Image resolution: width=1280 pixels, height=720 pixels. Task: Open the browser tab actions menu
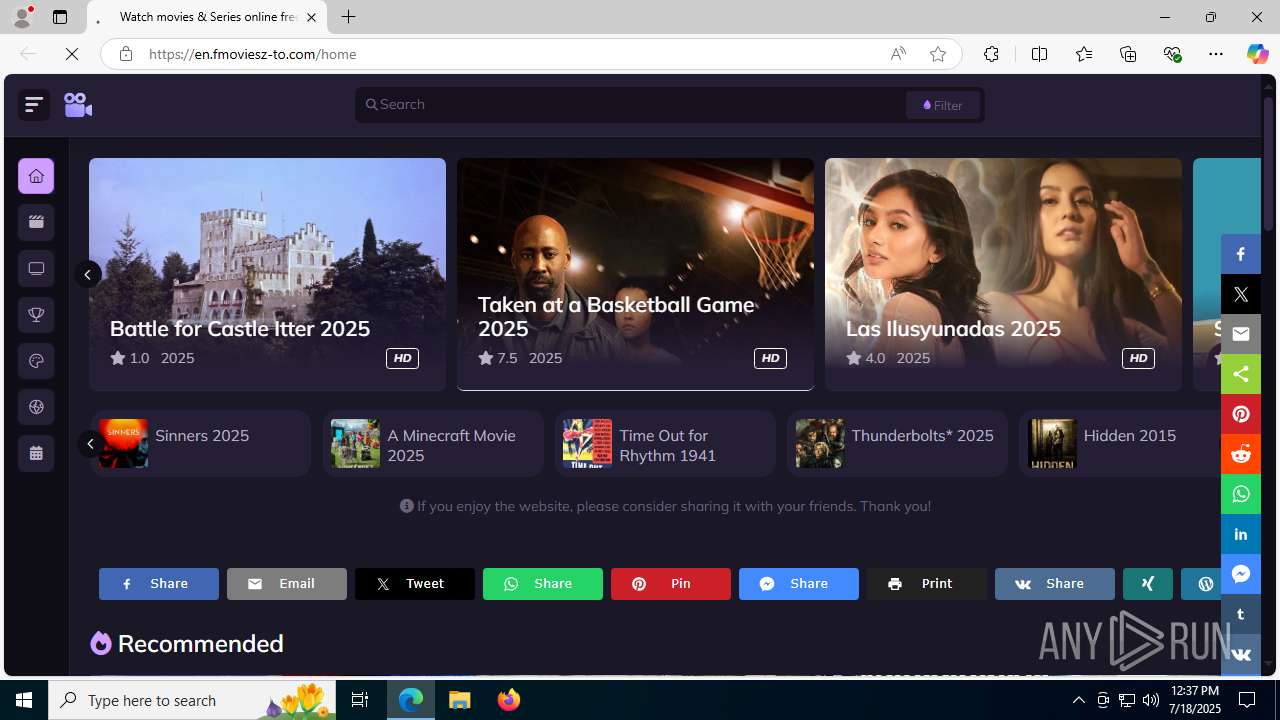click(60, 17)
